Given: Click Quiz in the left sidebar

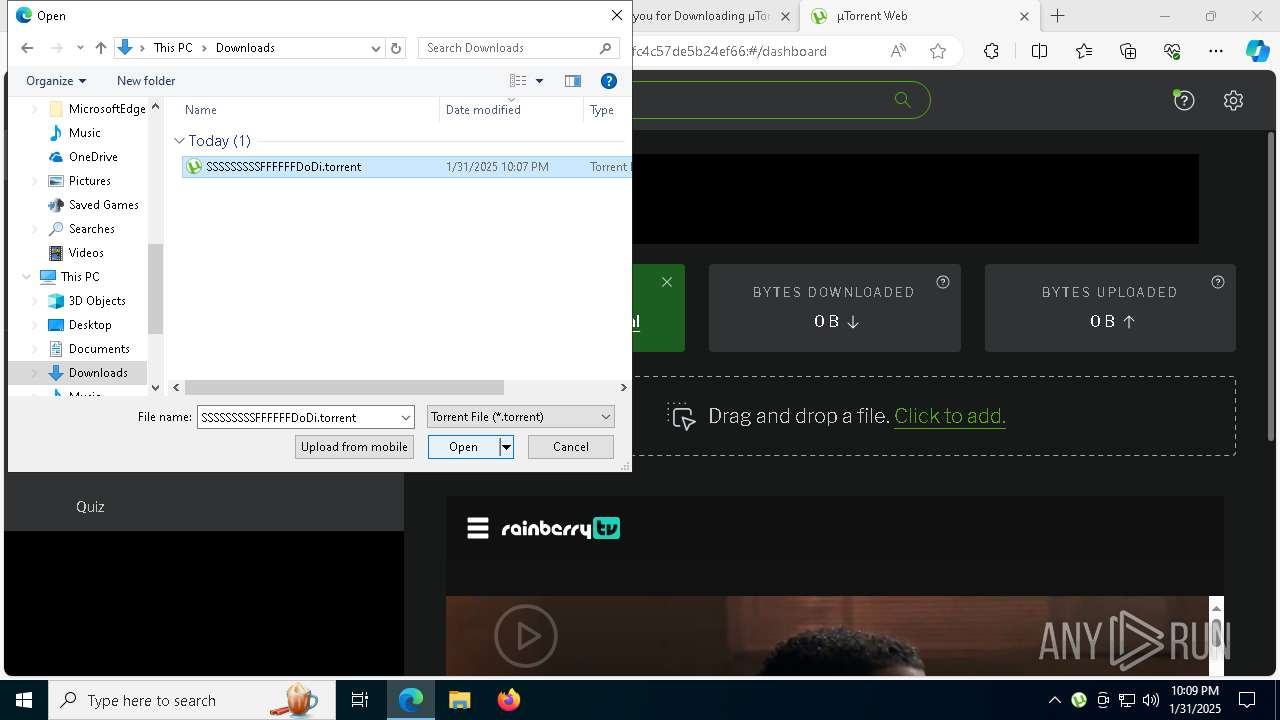Looking at the screenshot, I should coord(90,507).
